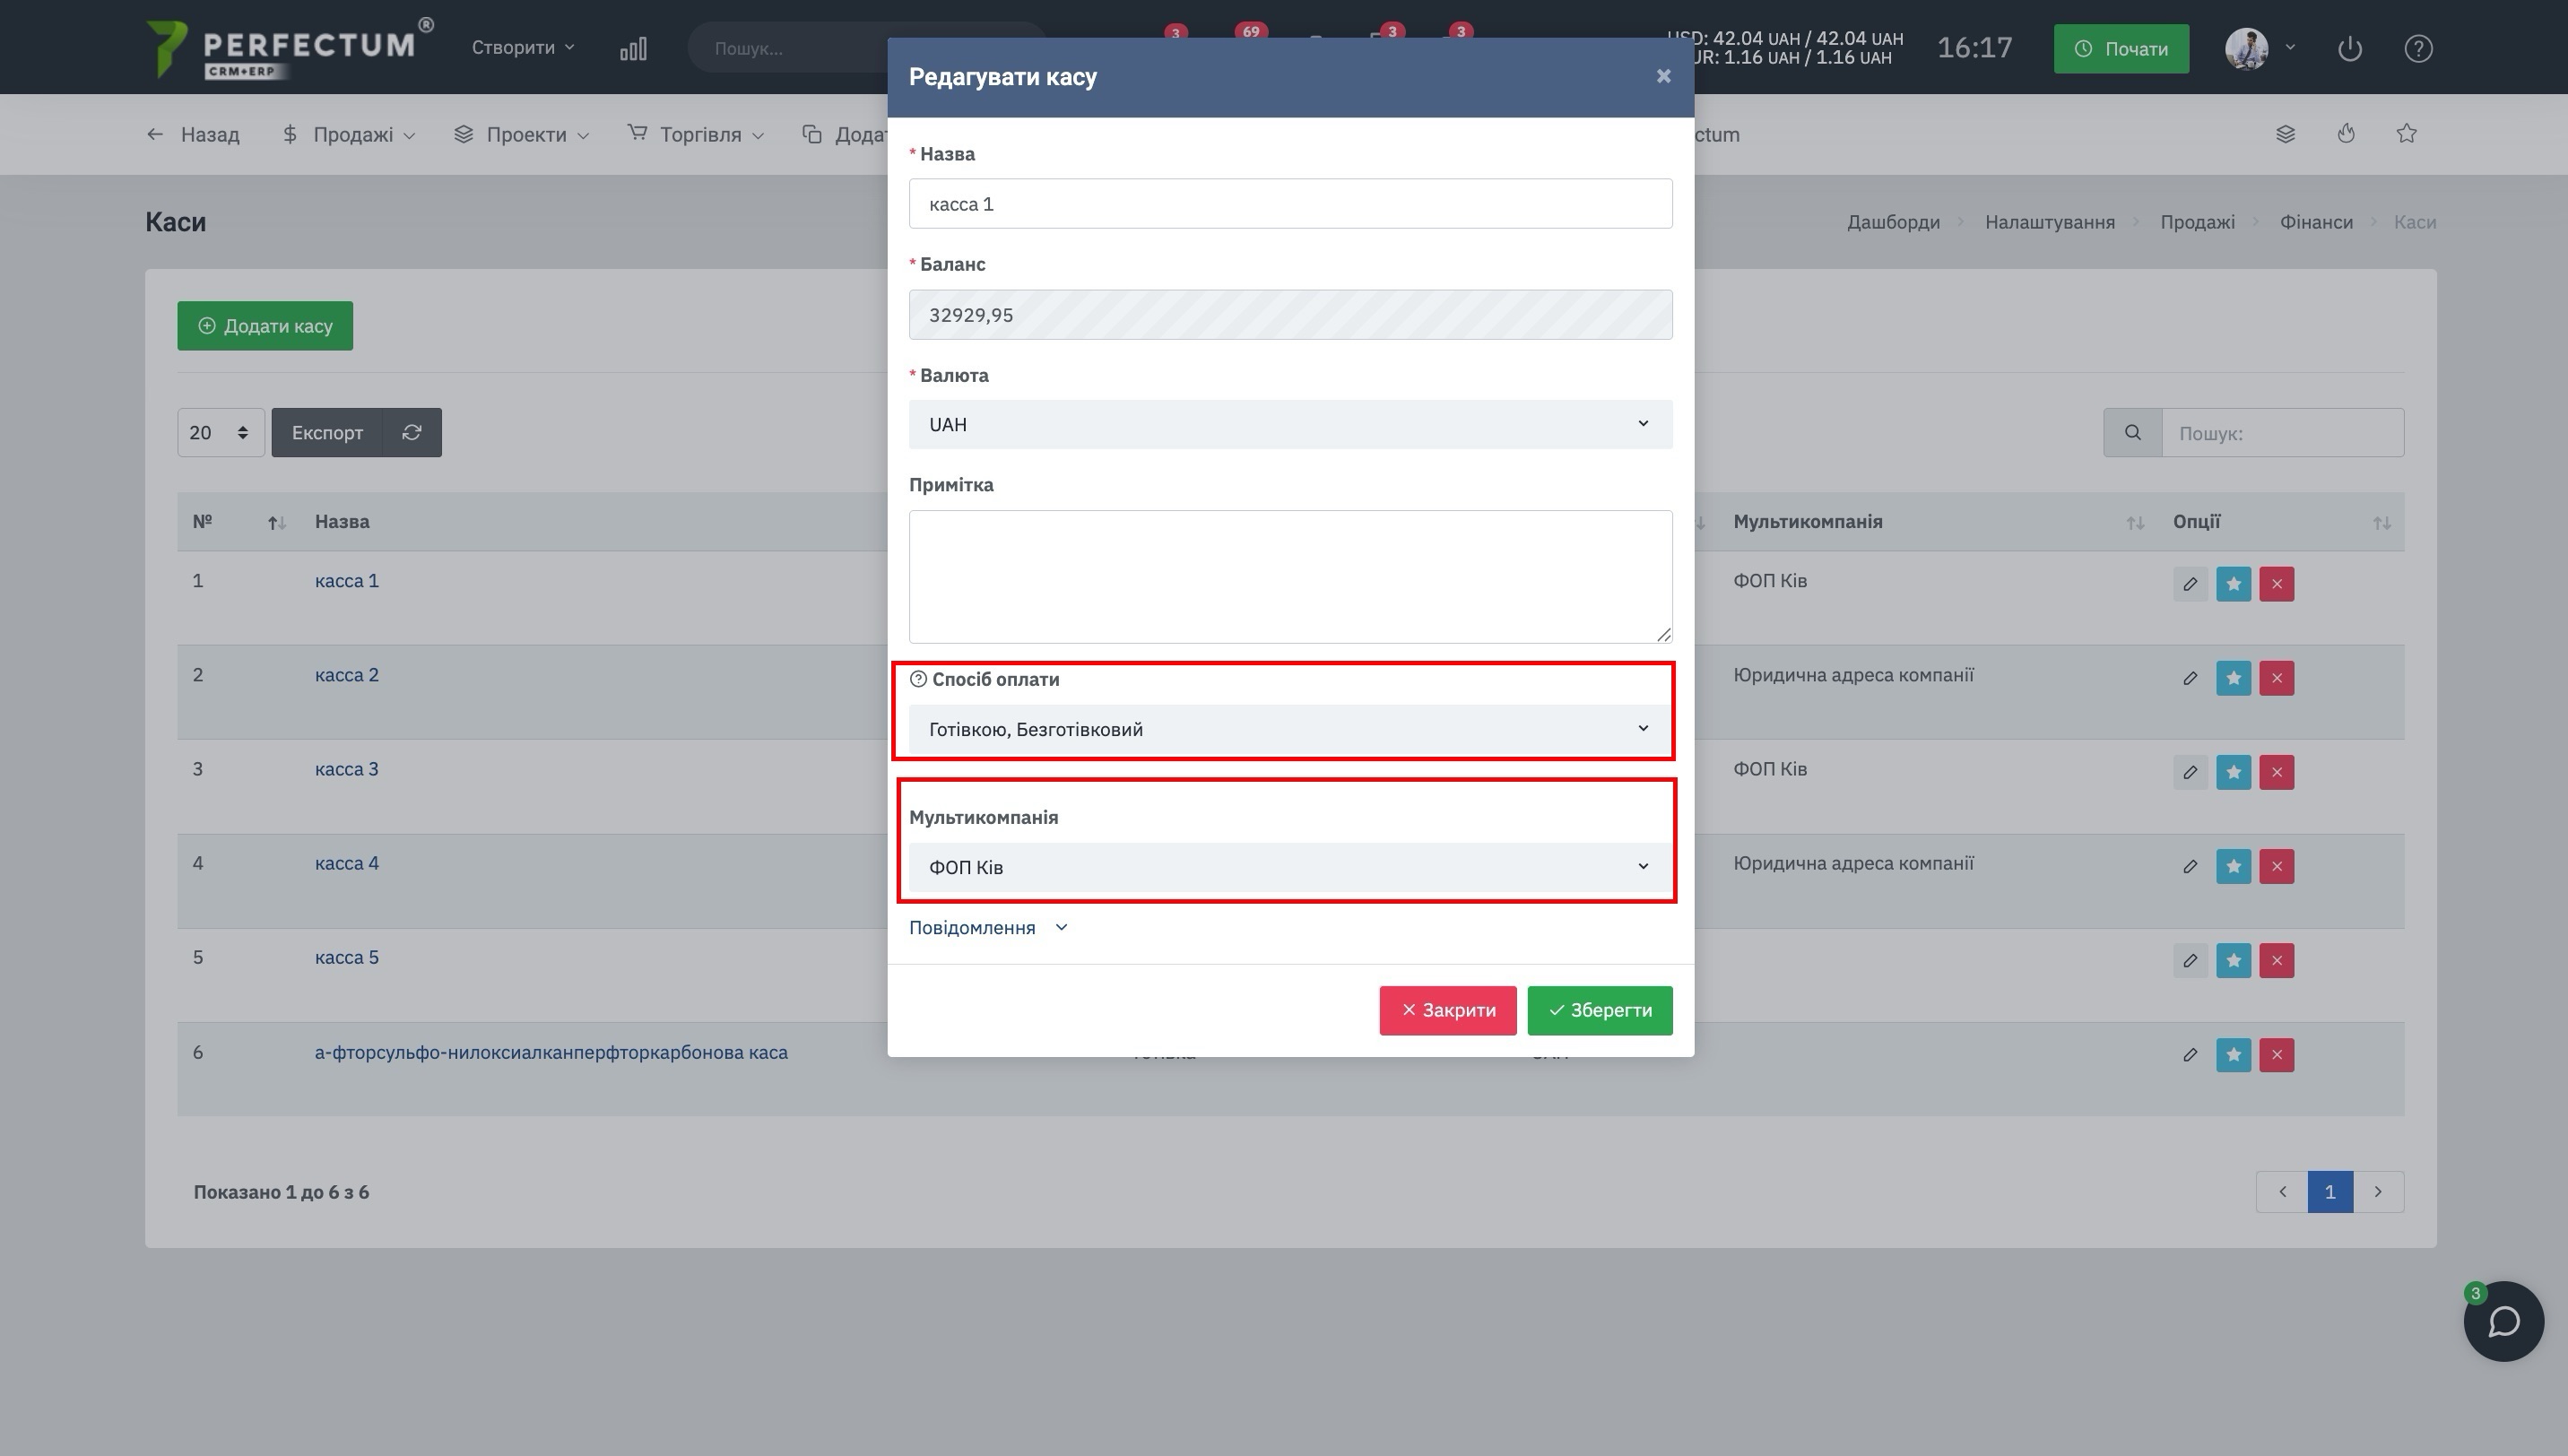Click the statistics bar chart icon
2568x1456 pixels.
[x=633, y=48]
